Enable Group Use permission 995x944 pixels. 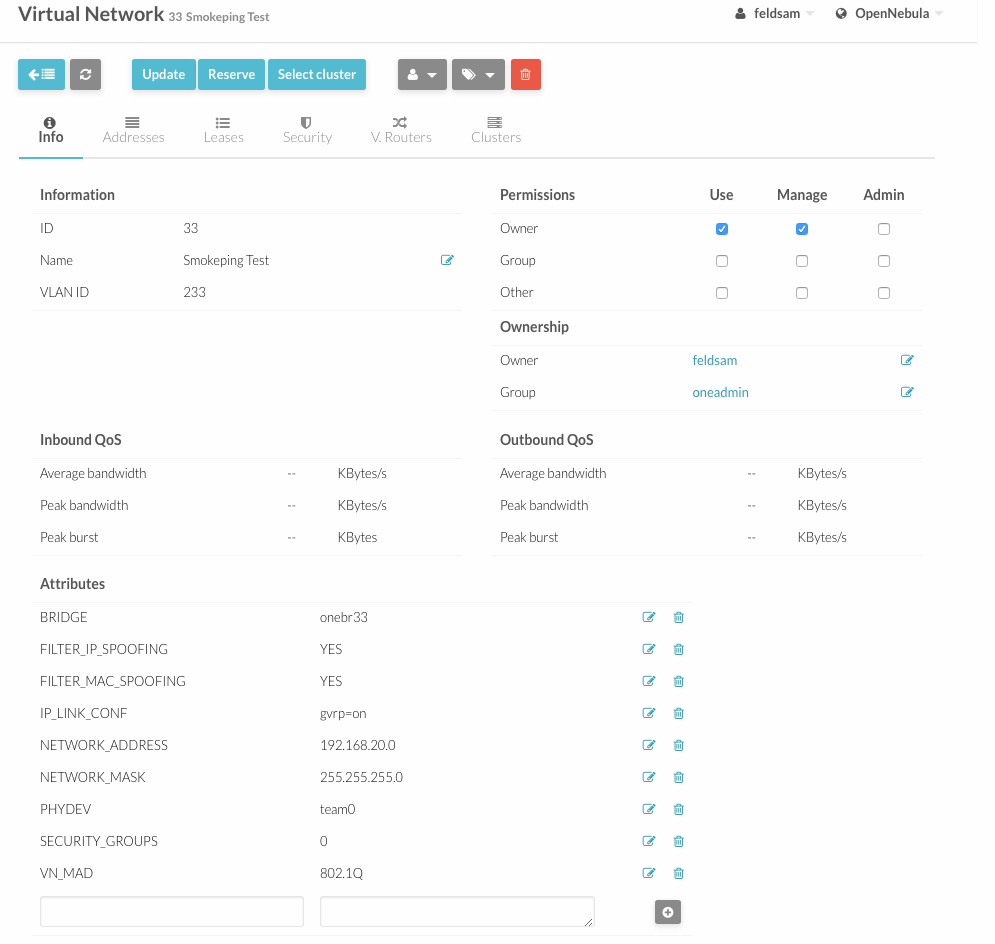[722, 261]
